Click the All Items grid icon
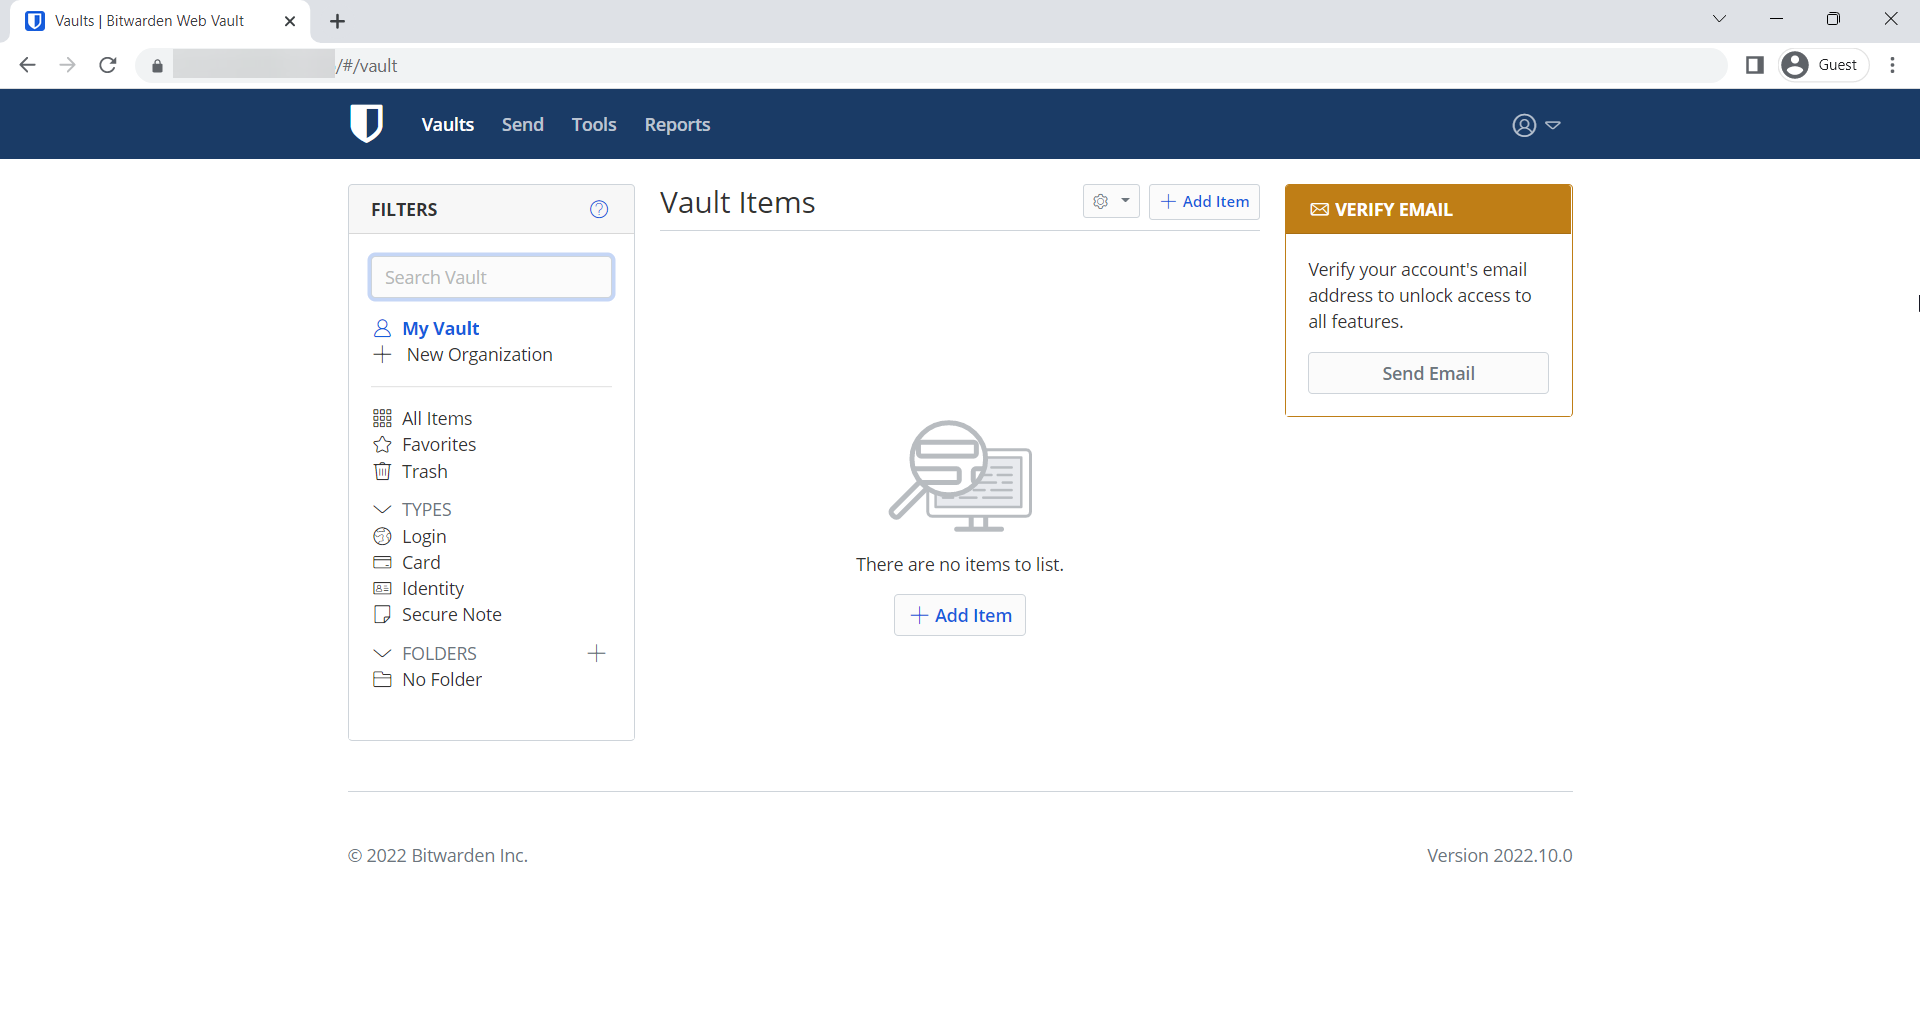The image size is (1920, 1020). tap(382, 418)
